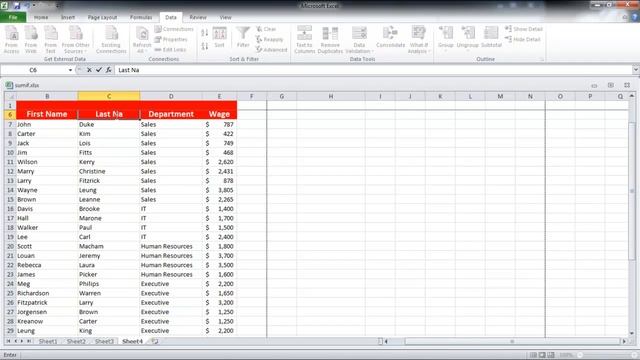This screenshot has width=640, height=360.
Task: Click the Select All corner button
Action: pyautogui.click(x=10, y=96)
